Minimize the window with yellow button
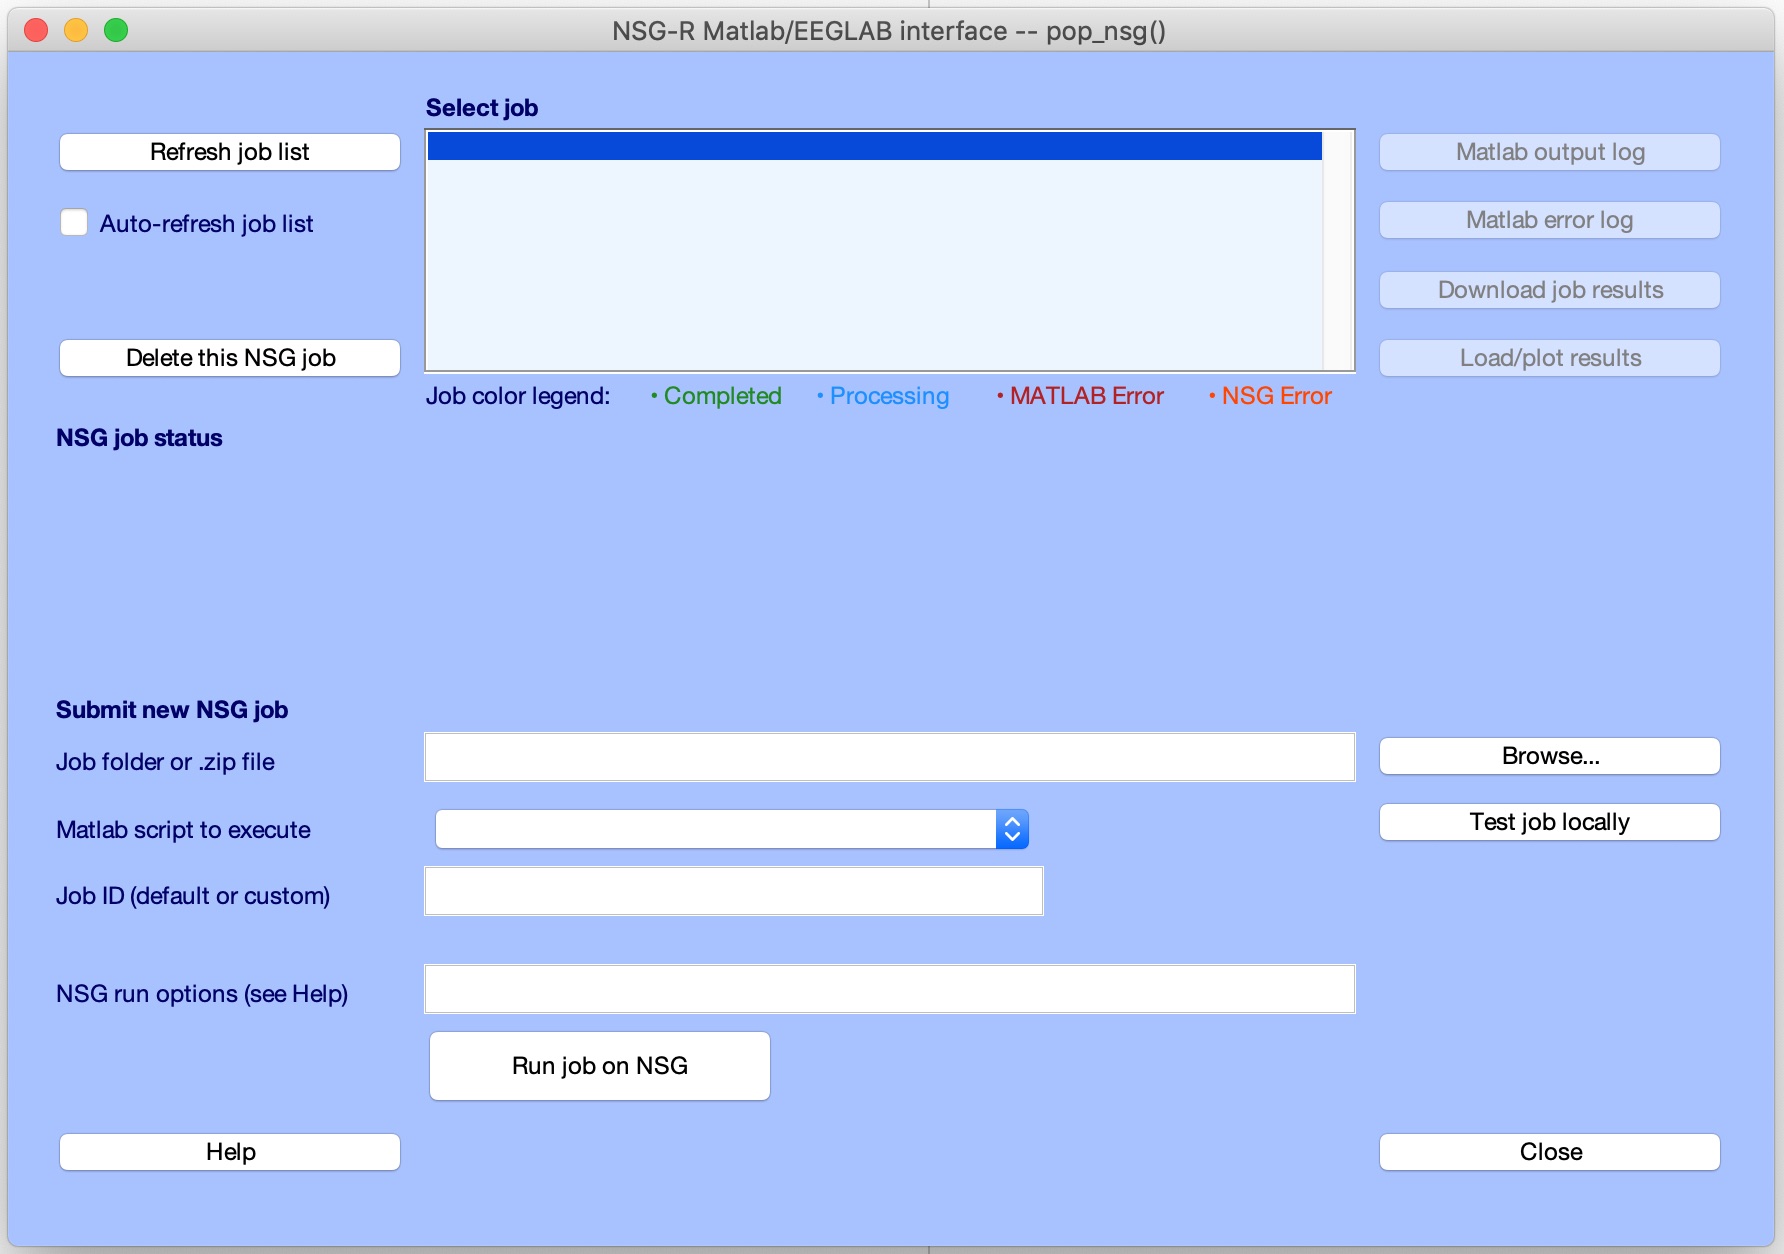1784x1254 pixels. pyautogui.click(x=76, y=30)
